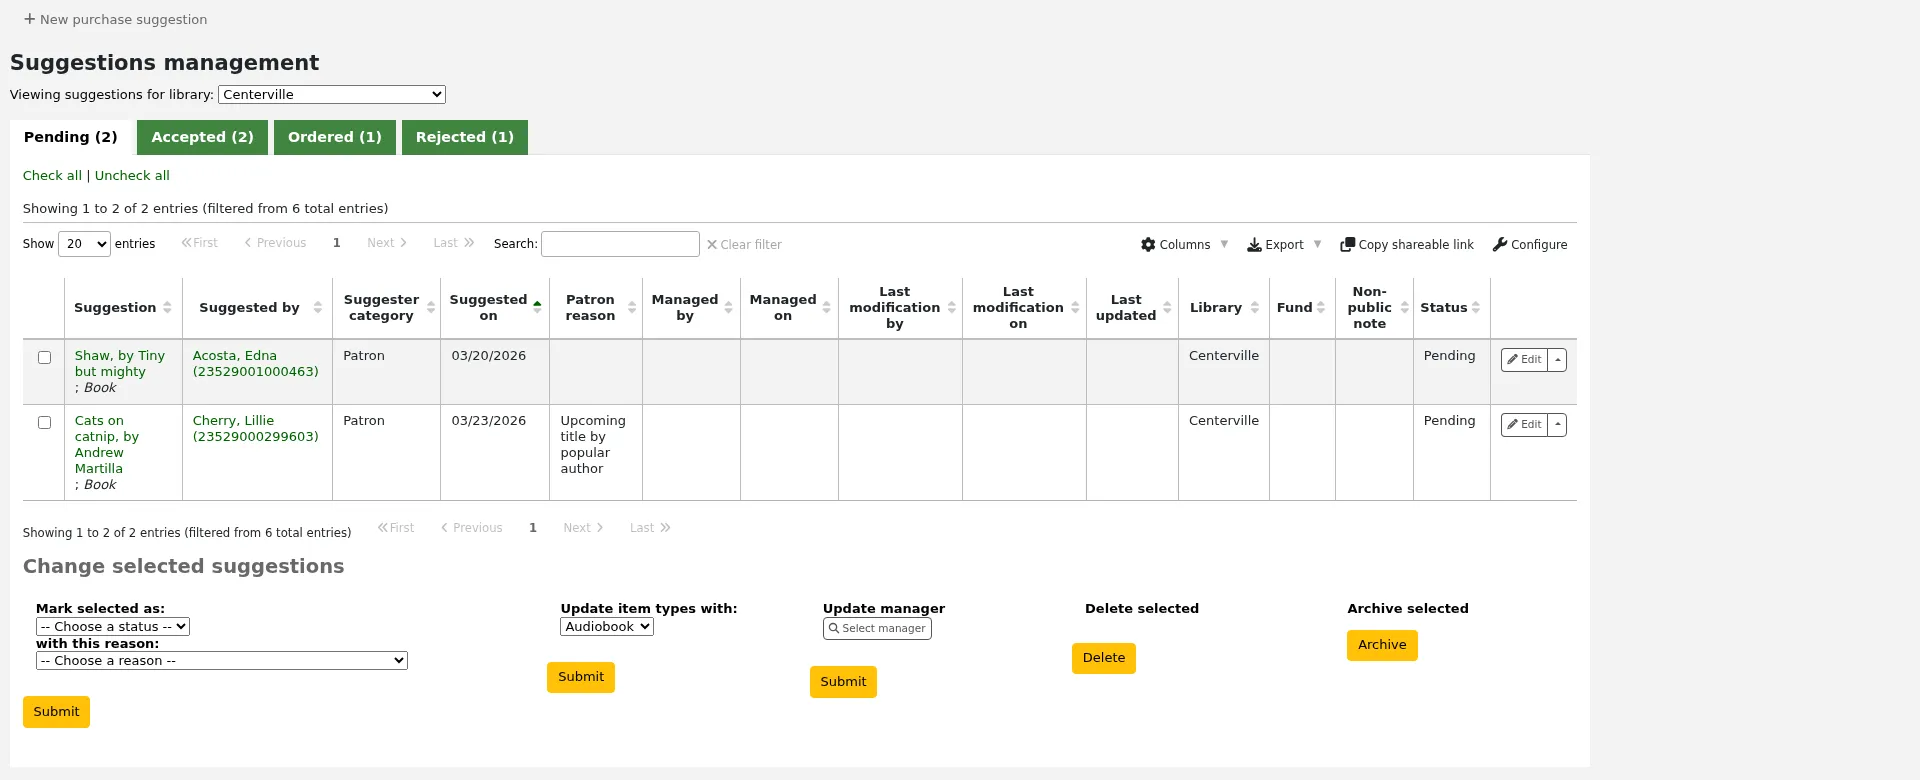The width and height of the screenshot is (1920, 780).
Task: Sort by Library column arrows
Action: coord(1255,308)
